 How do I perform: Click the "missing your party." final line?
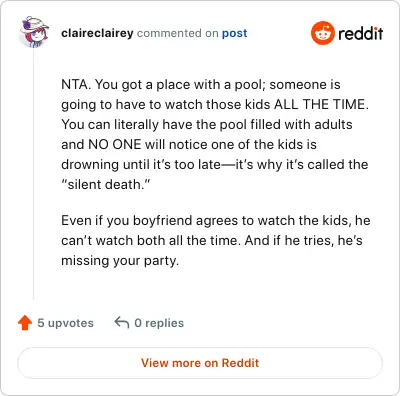tap(120, 261)
